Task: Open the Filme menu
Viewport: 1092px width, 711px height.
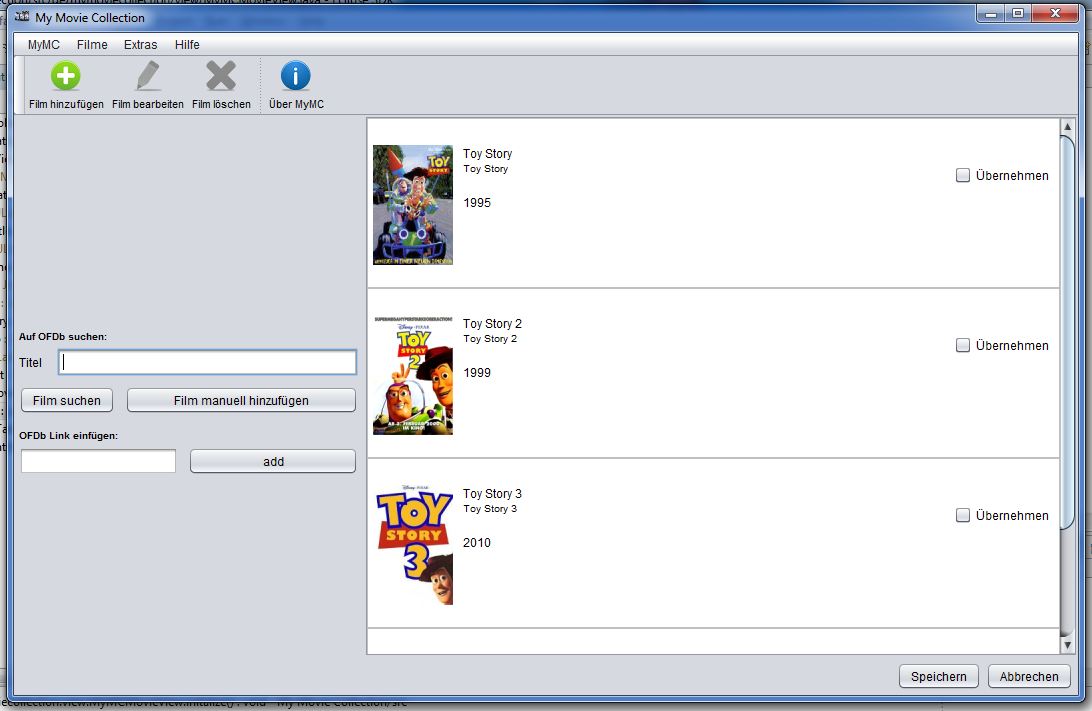Action: (x=92, y=45)
